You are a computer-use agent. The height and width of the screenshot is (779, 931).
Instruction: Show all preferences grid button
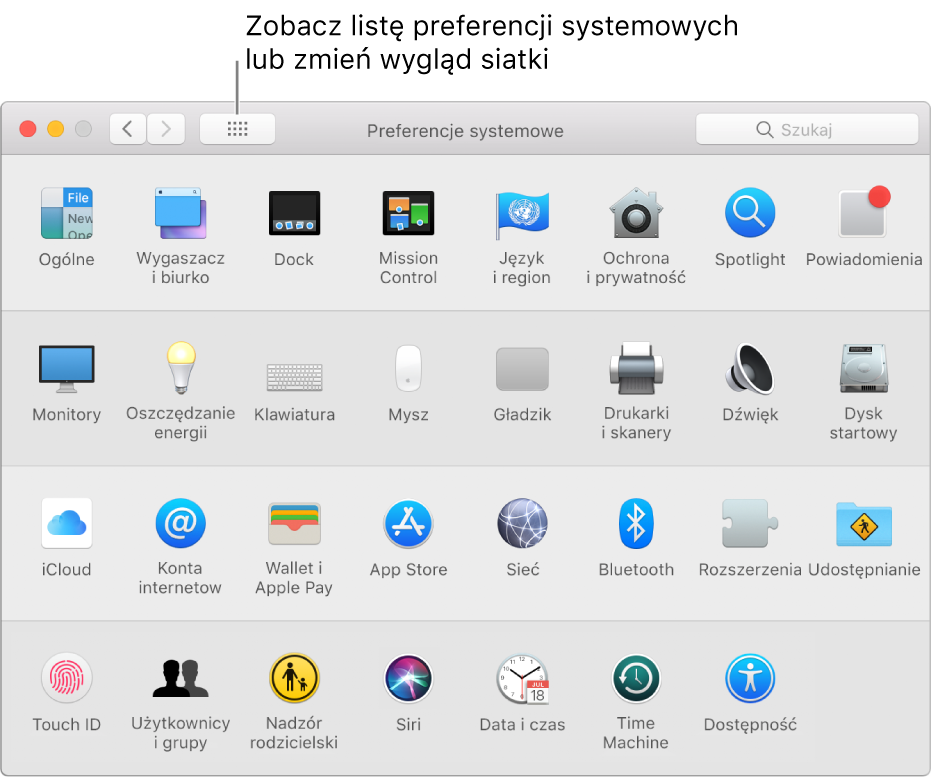238,129
